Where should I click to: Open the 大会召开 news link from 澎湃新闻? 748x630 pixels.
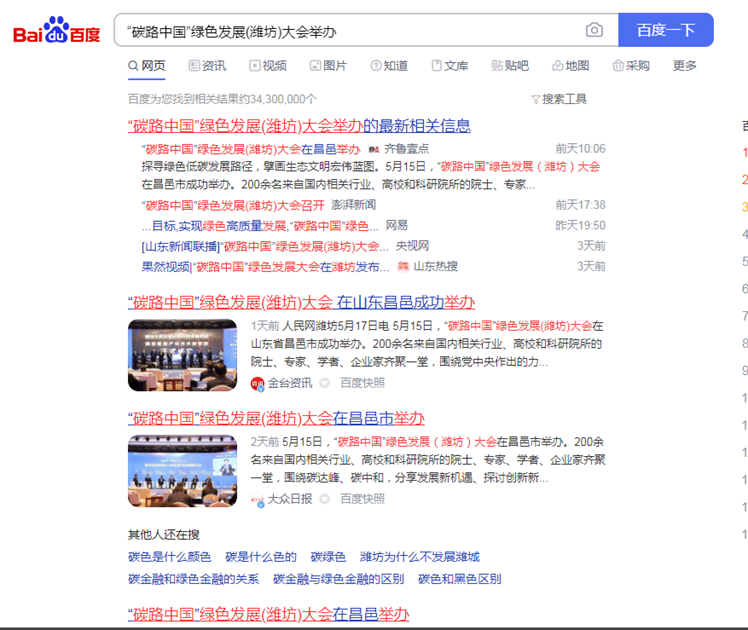point(233,206)
